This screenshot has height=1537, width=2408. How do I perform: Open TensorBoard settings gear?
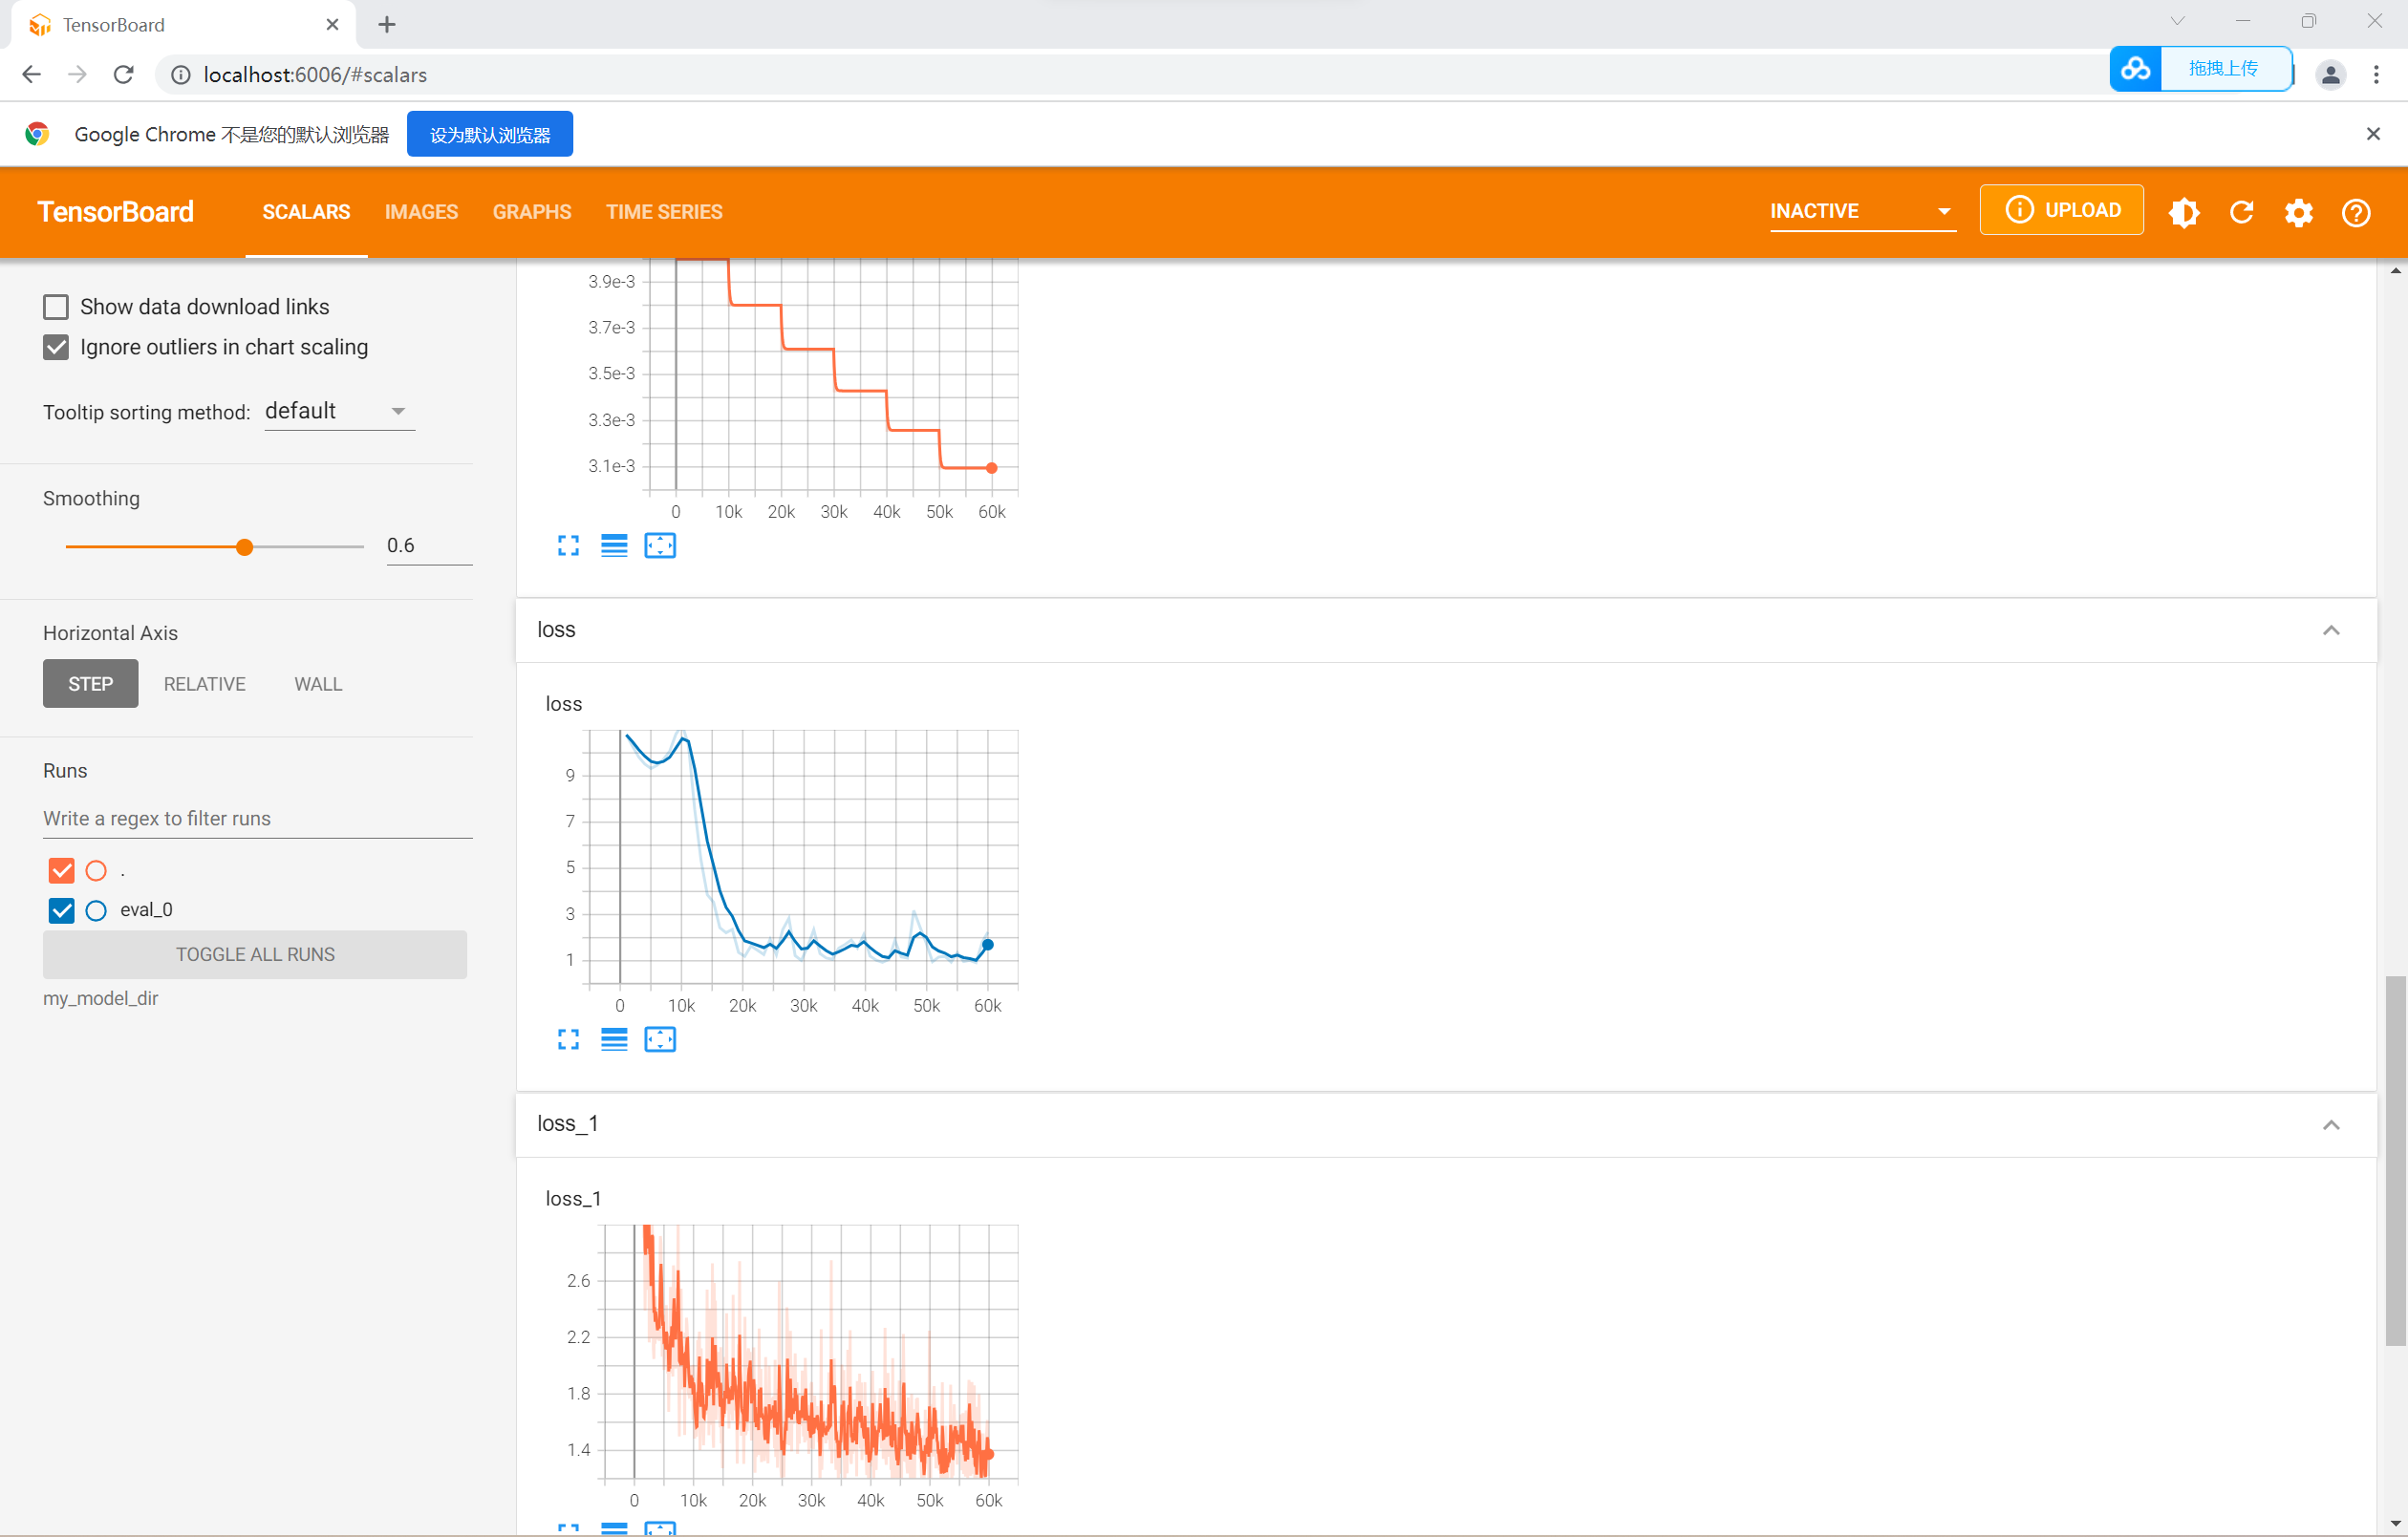tap(2298, 212)
